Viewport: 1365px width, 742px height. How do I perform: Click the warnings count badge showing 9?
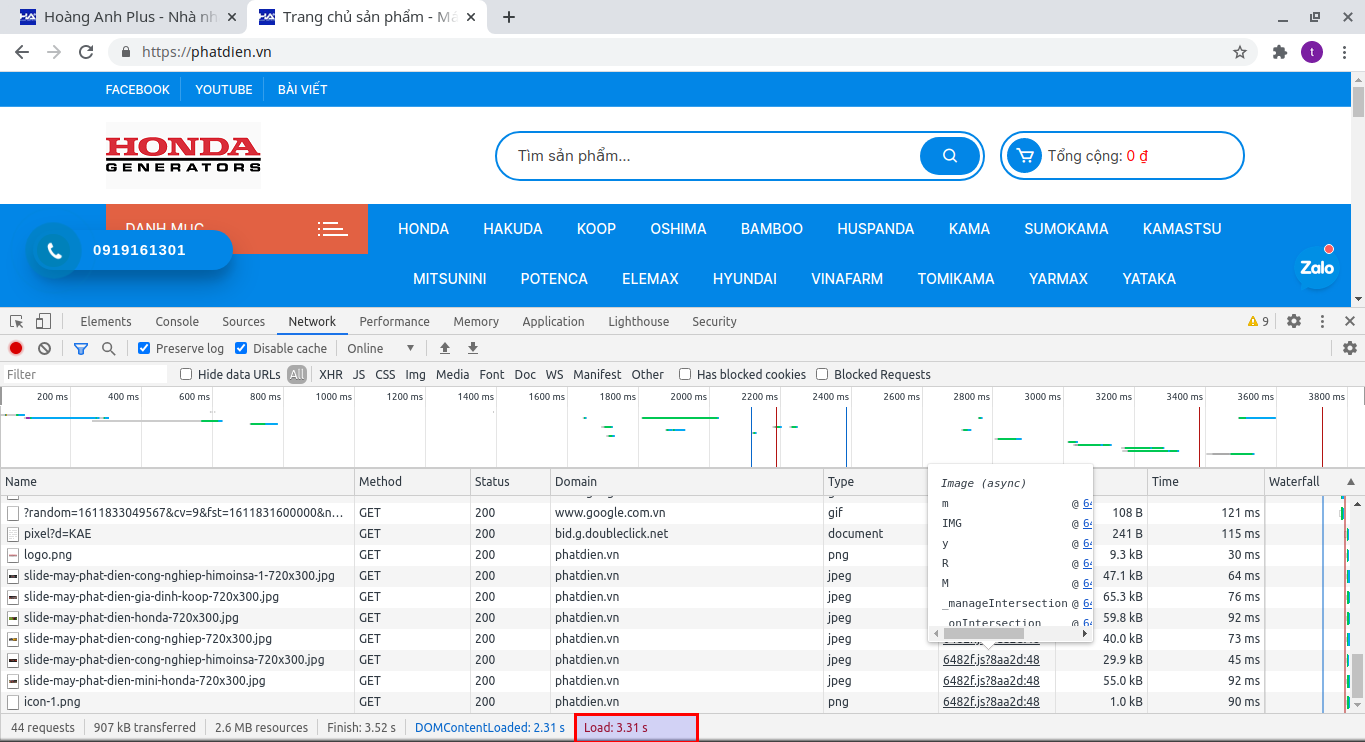1258,321
